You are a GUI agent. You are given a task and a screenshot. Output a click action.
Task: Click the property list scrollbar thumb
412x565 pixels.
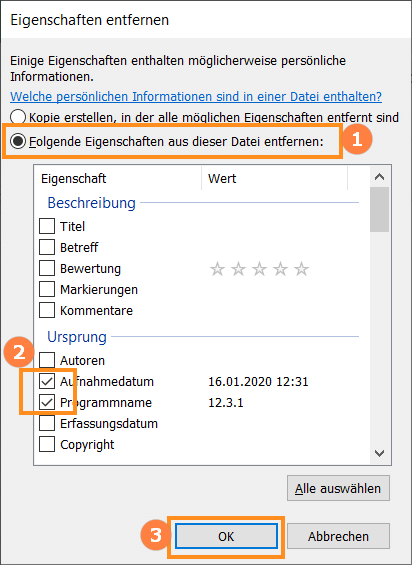point(379,209)
